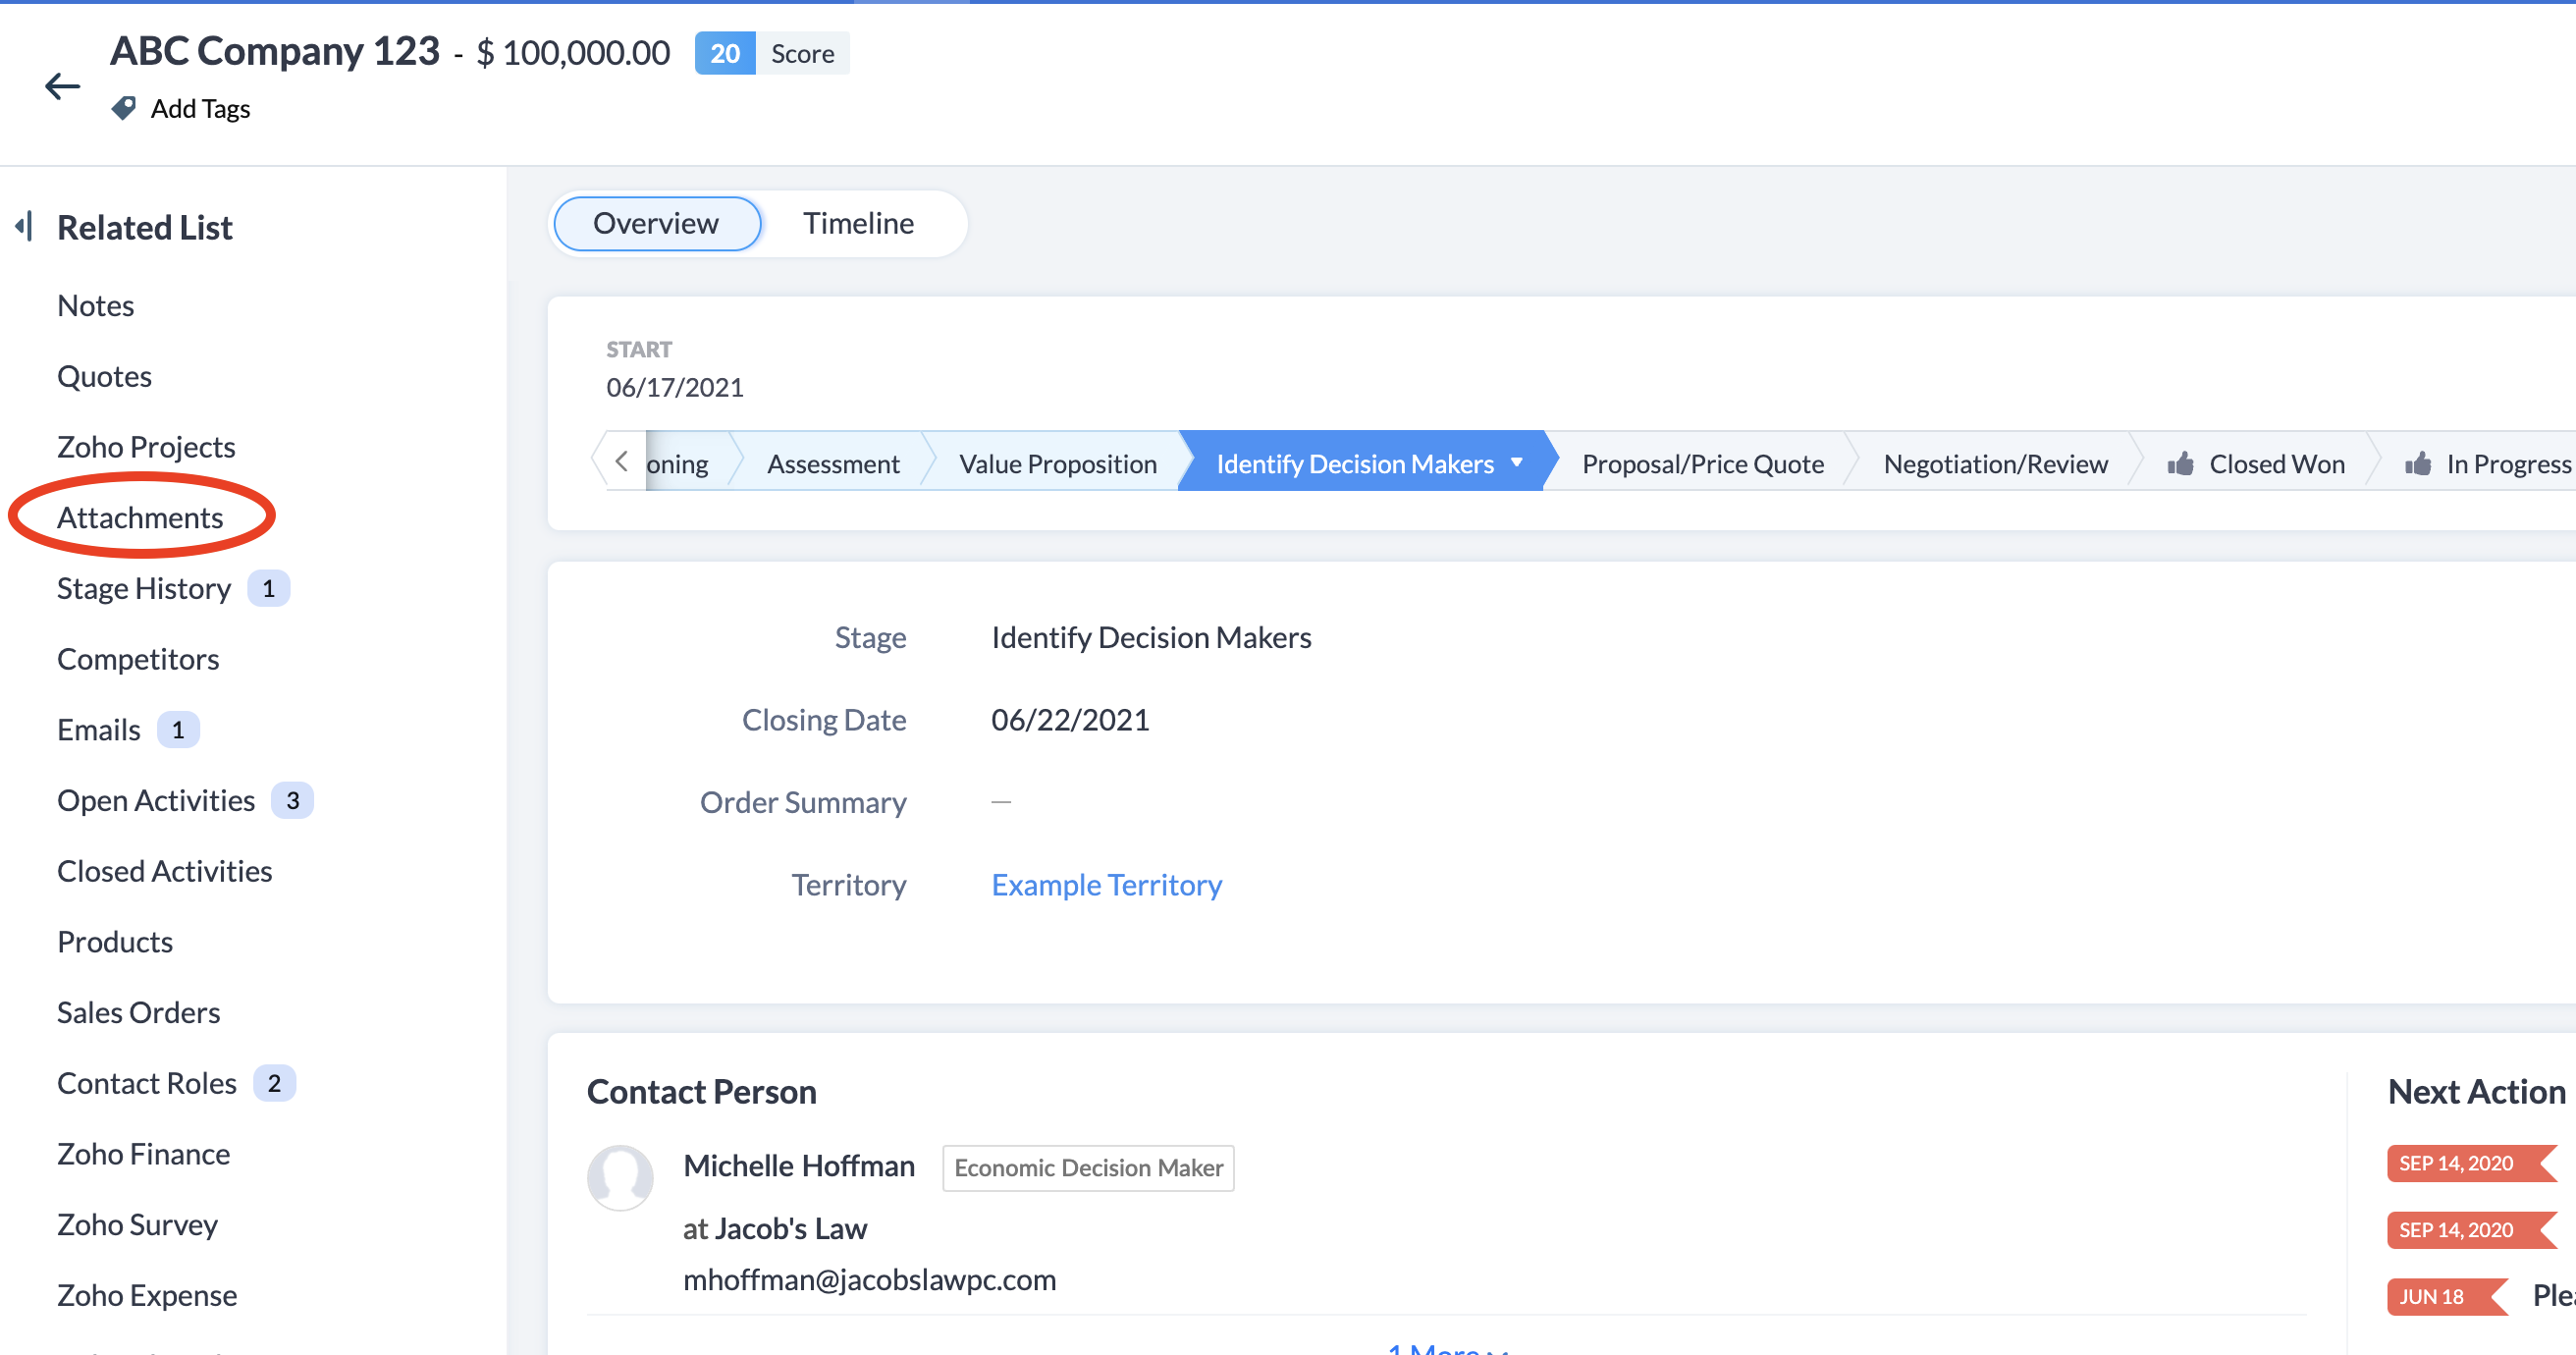Image resolution: width=2576 pixels, height=1355 pixels.
Task: Select the Proposal/Price Quote stage
Action: pos(1702,463)
